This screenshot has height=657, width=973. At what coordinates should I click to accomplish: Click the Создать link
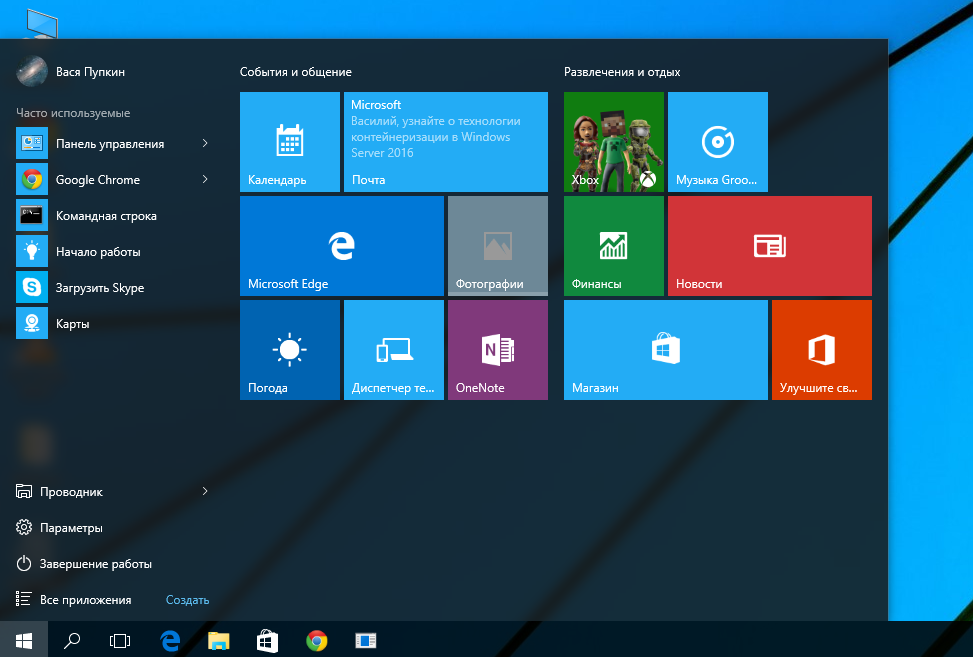(x=187, y=600)
